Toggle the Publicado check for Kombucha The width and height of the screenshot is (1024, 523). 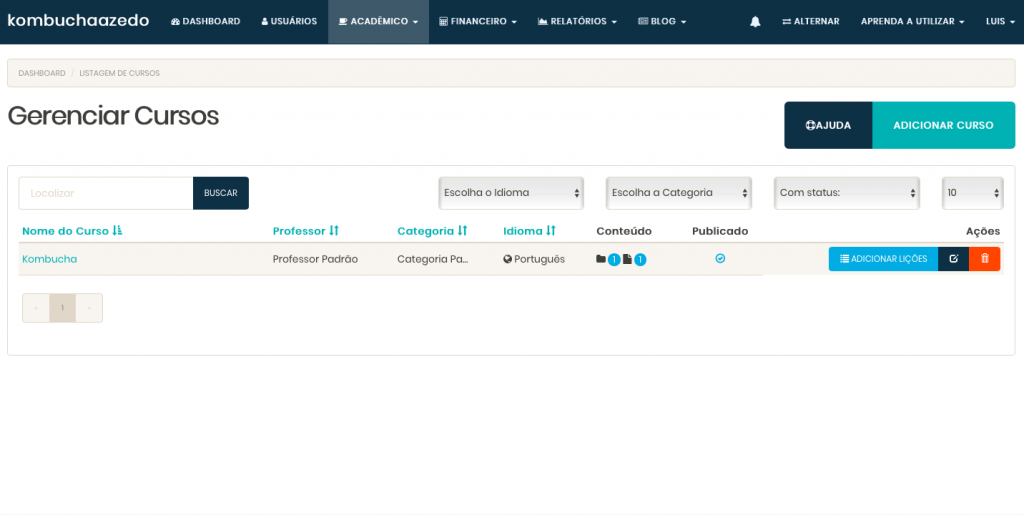(x=720, y=259)
